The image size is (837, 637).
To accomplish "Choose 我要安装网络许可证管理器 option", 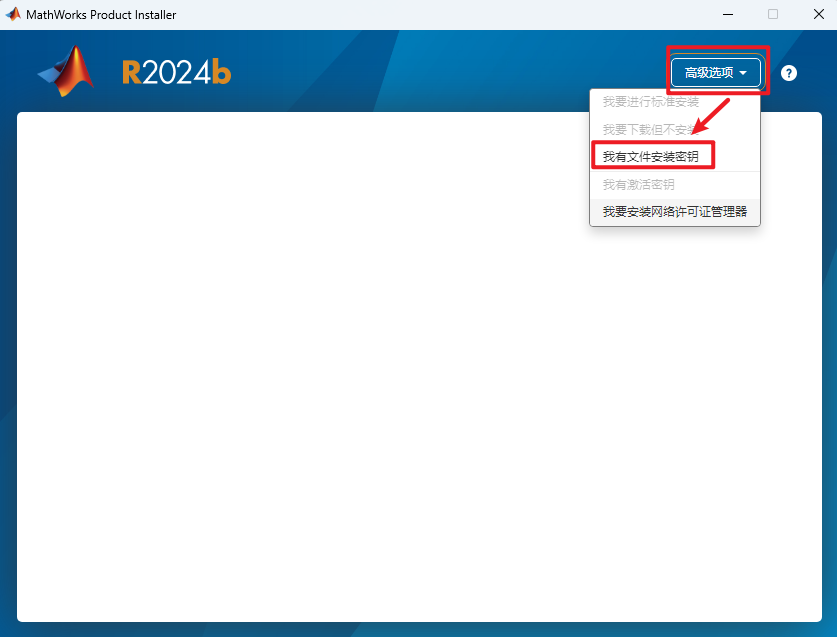I will (x=674, y=212).
